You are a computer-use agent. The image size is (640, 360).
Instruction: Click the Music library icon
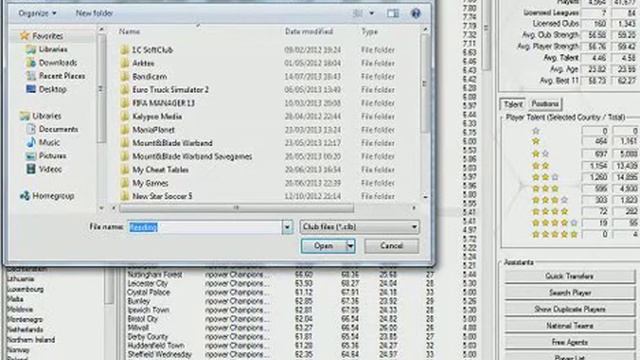31,142
